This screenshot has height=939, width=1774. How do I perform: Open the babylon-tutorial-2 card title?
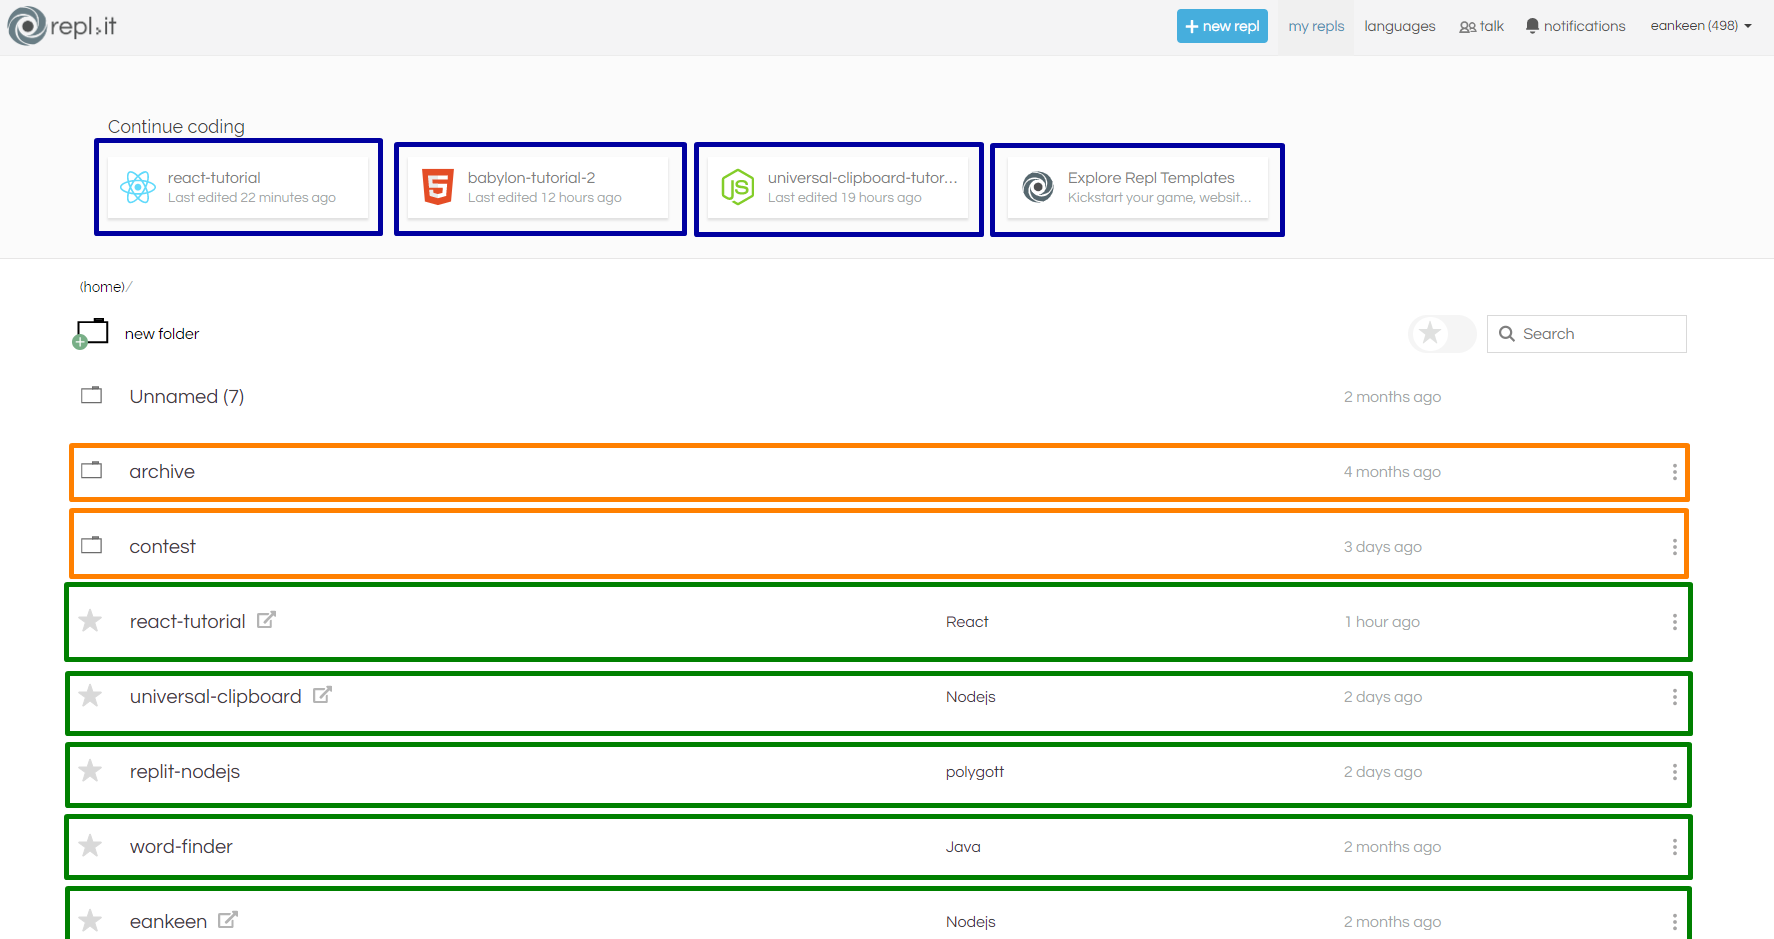(x=531, y=178)
